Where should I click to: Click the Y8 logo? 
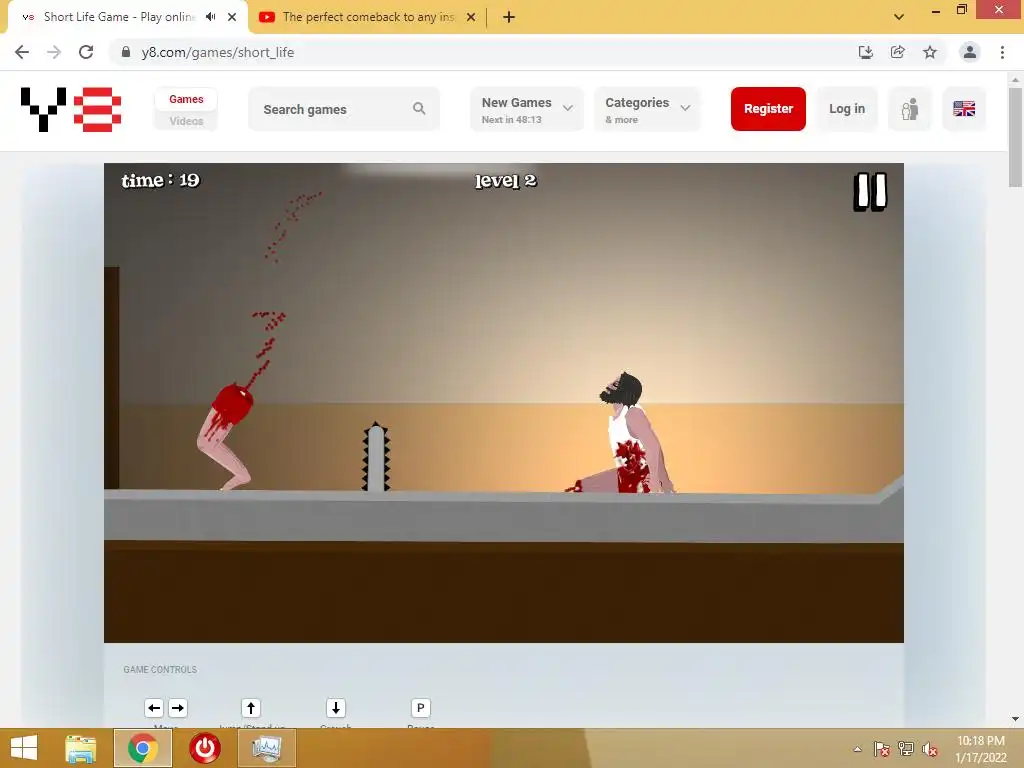tap(71, 109)
